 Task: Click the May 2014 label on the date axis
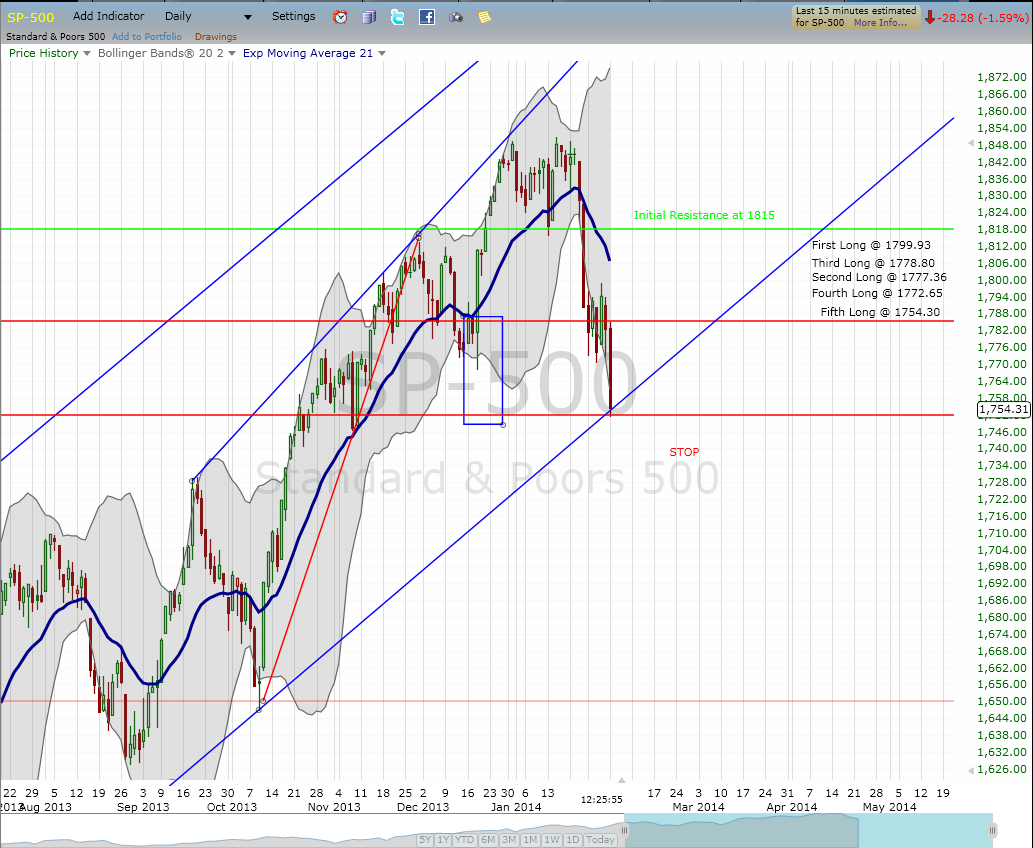tap(889, 806)
